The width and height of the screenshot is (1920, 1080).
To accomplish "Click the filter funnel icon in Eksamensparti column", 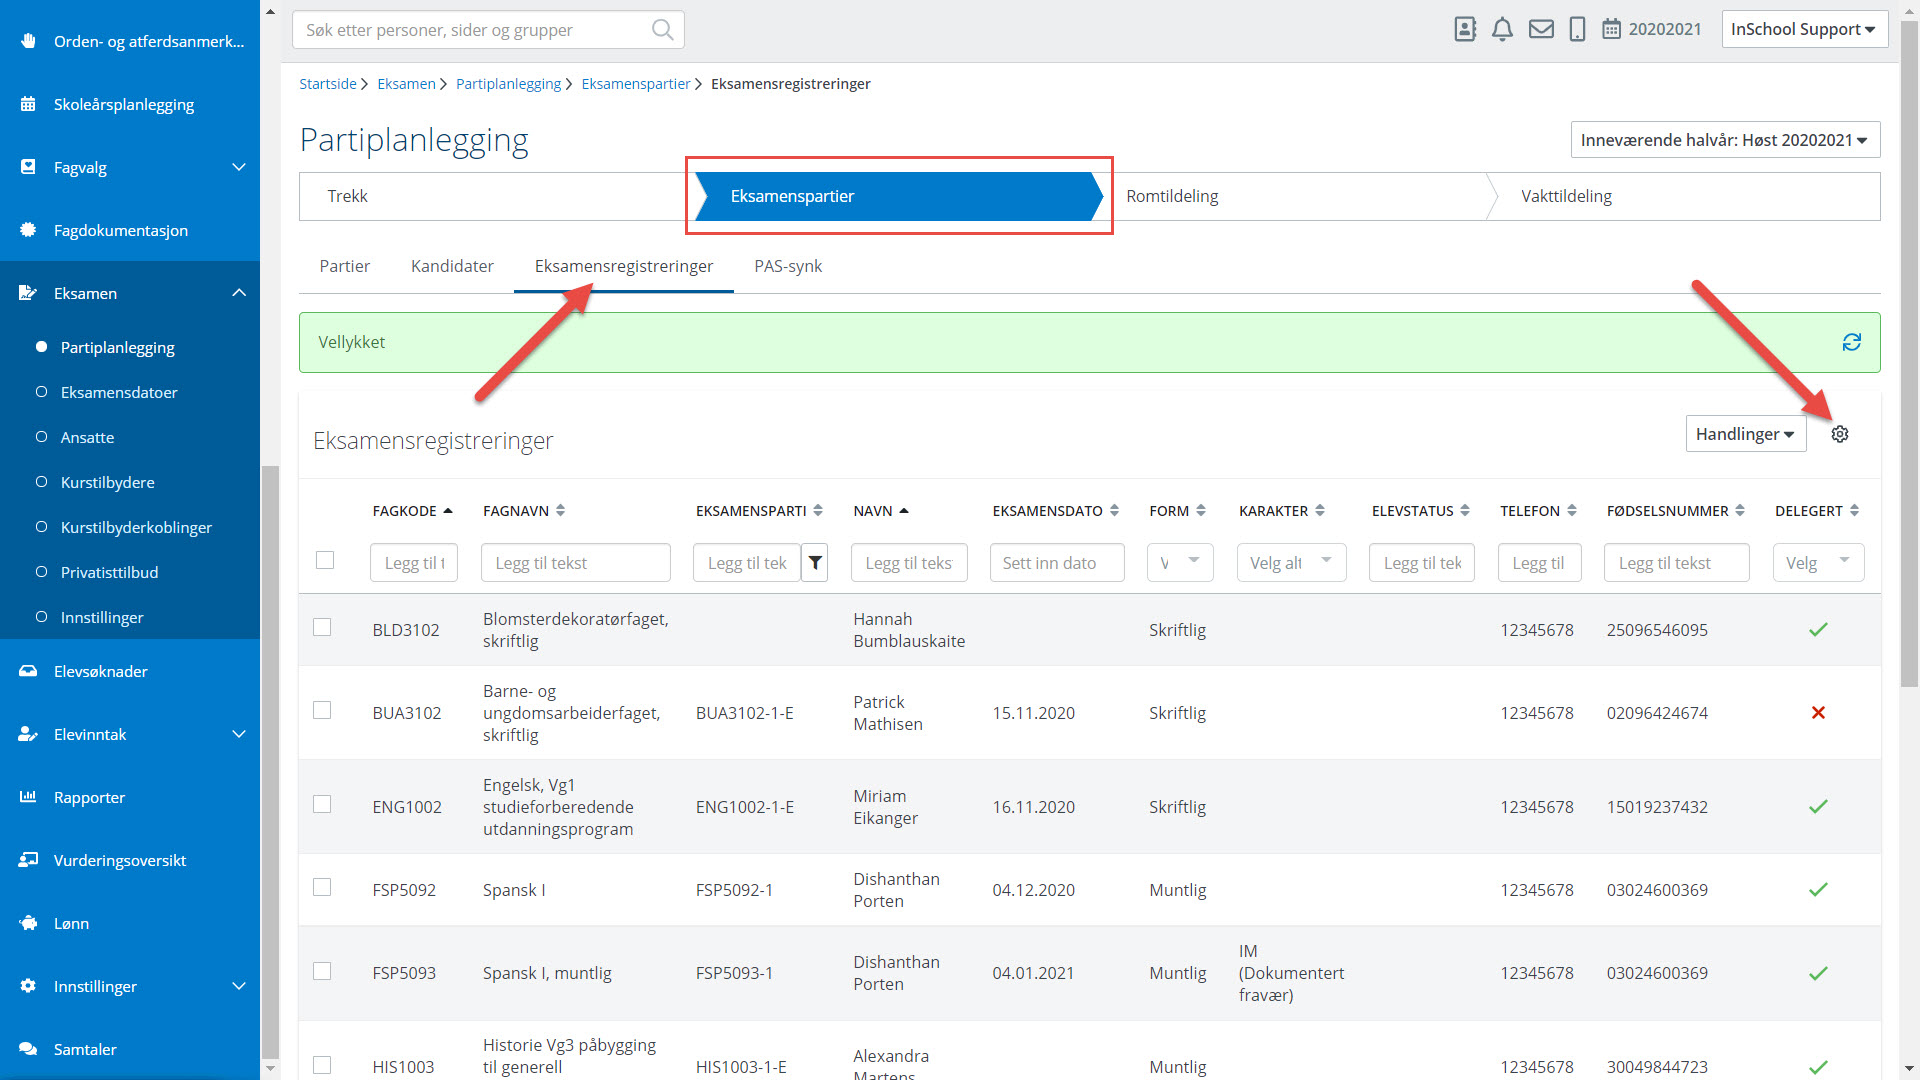I will click(815, 563).
